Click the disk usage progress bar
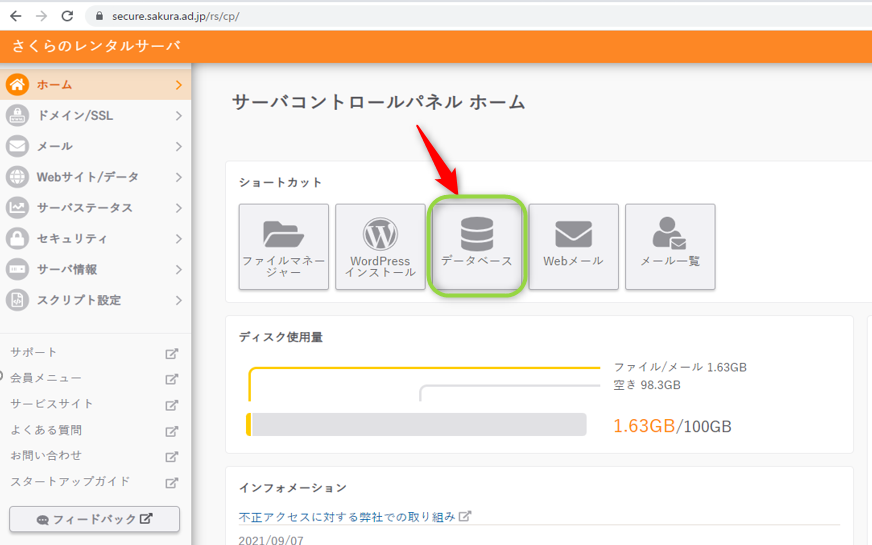 (417, 424)
